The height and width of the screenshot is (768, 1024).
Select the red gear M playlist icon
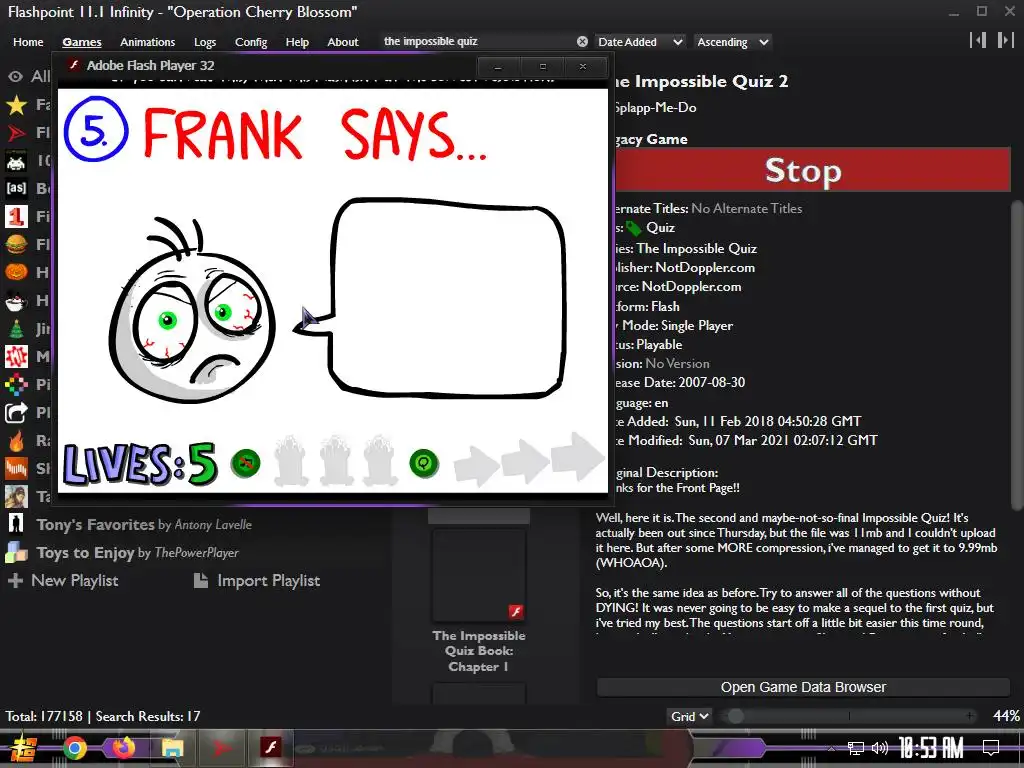[16, 357]
